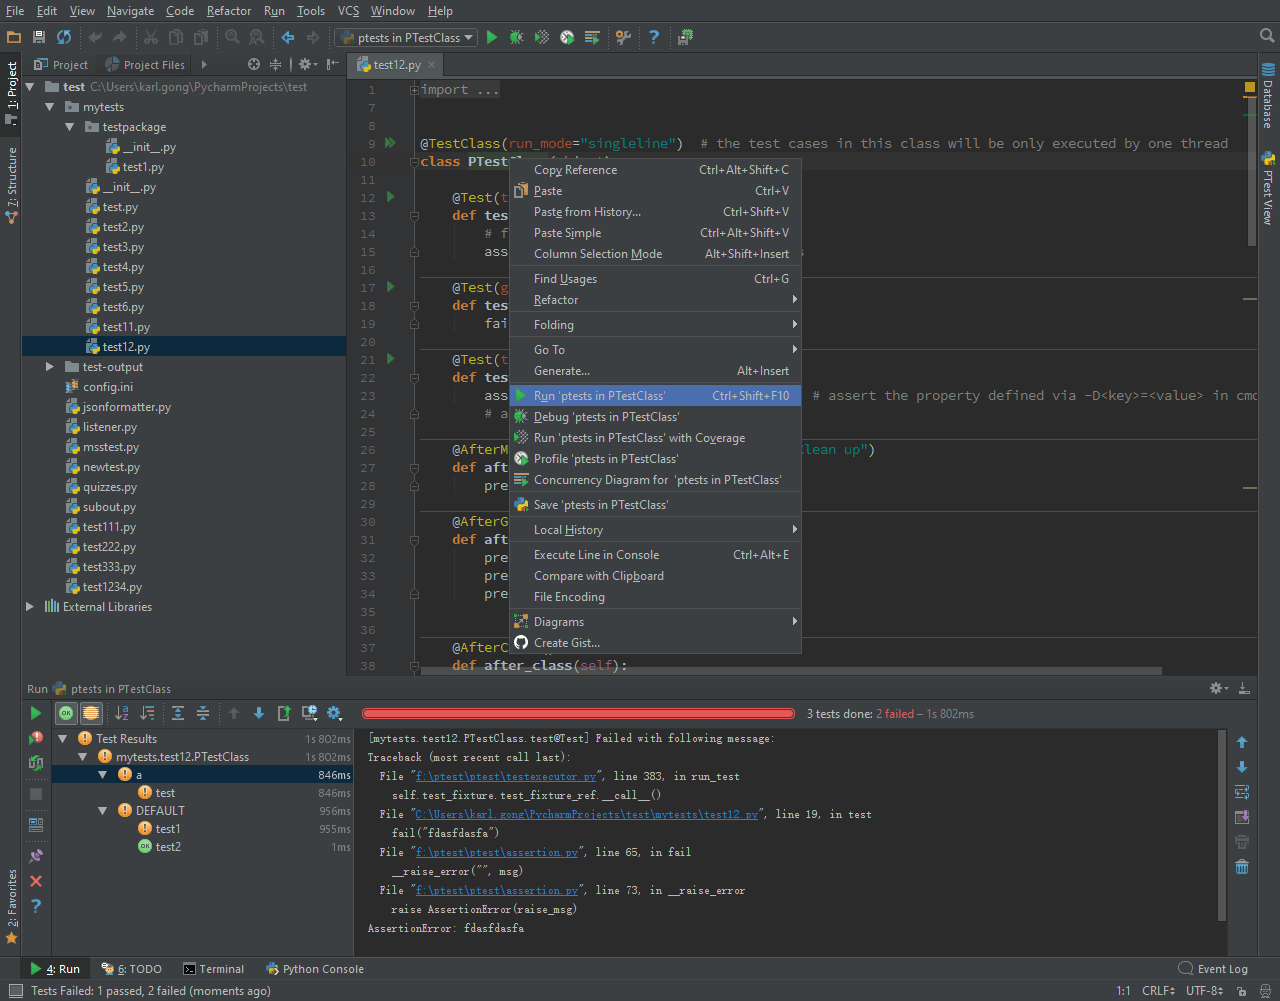This screenshot has height=1001, width=1280.
Task: Switch to Project Files tab
Action: coord(146,65)
